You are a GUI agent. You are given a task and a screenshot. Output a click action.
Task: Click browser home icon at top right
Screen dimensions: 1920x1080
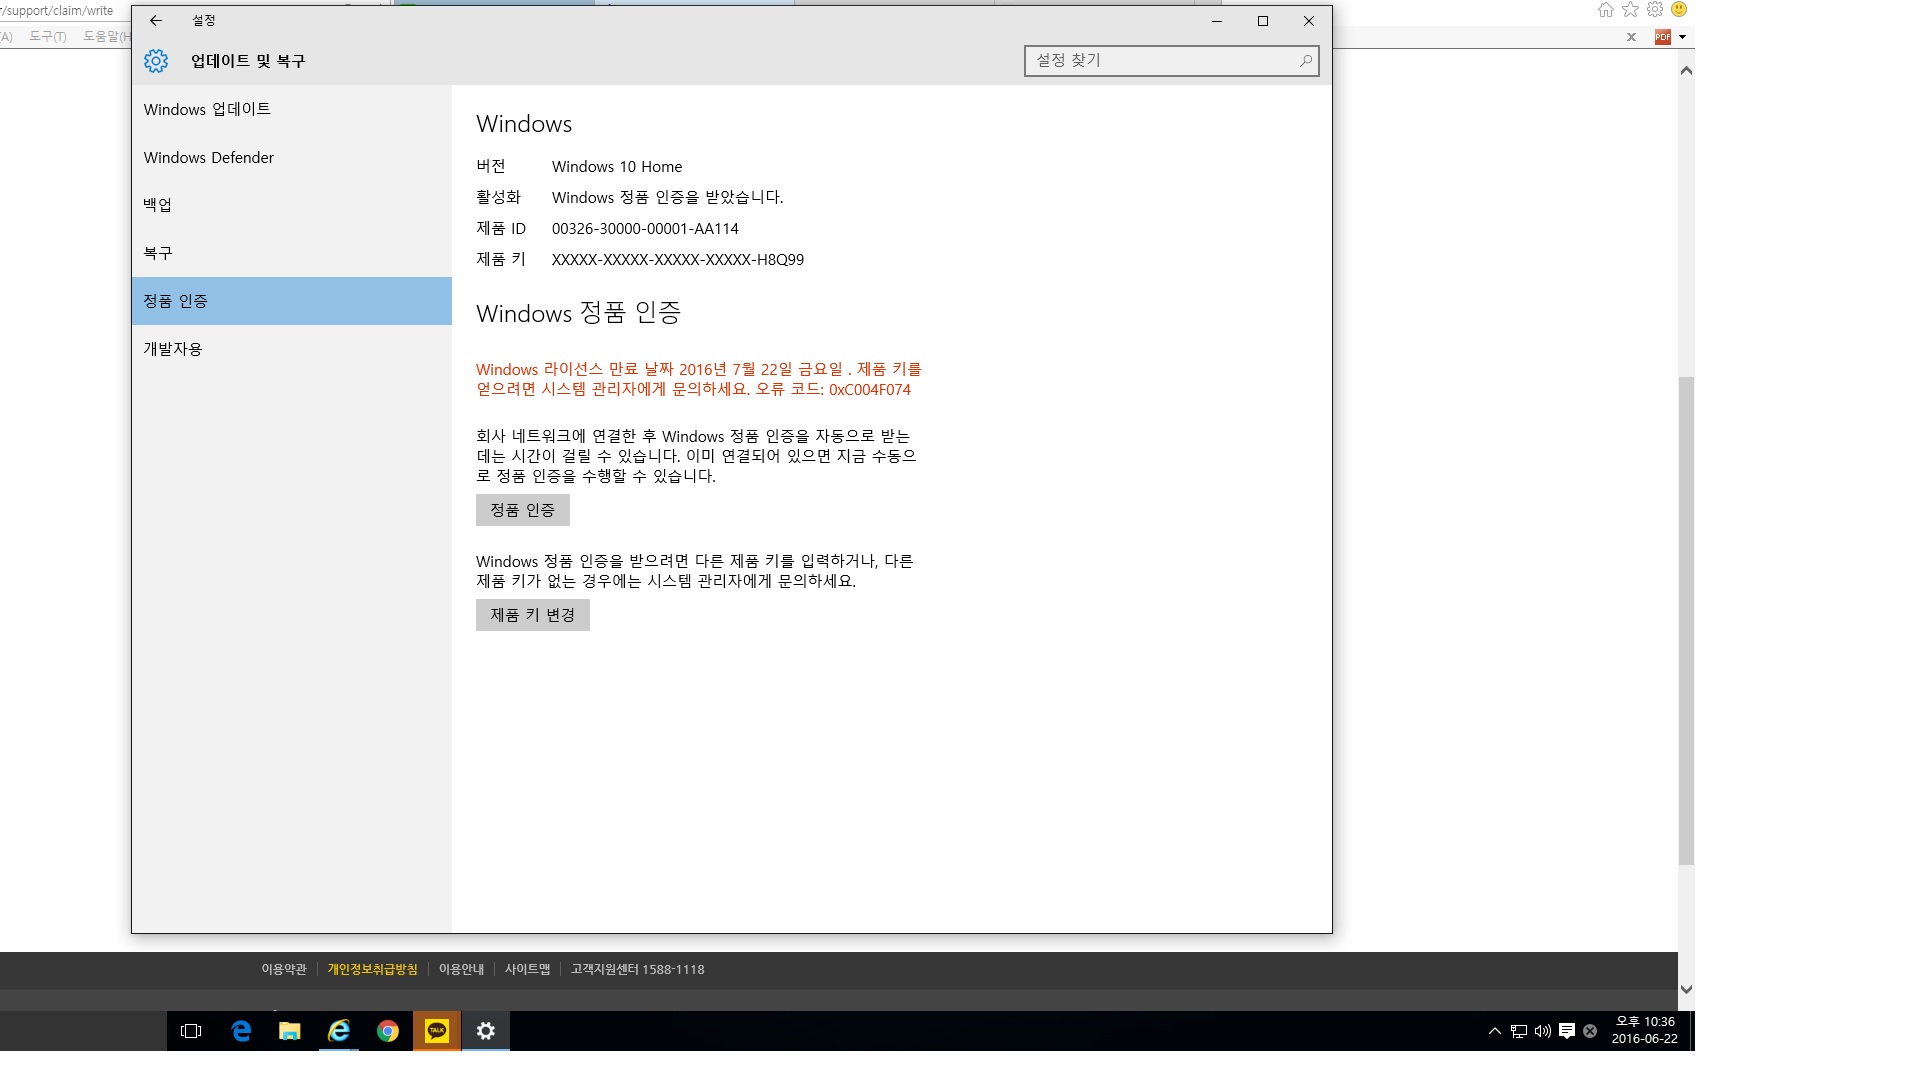(x=1606, y=10)
